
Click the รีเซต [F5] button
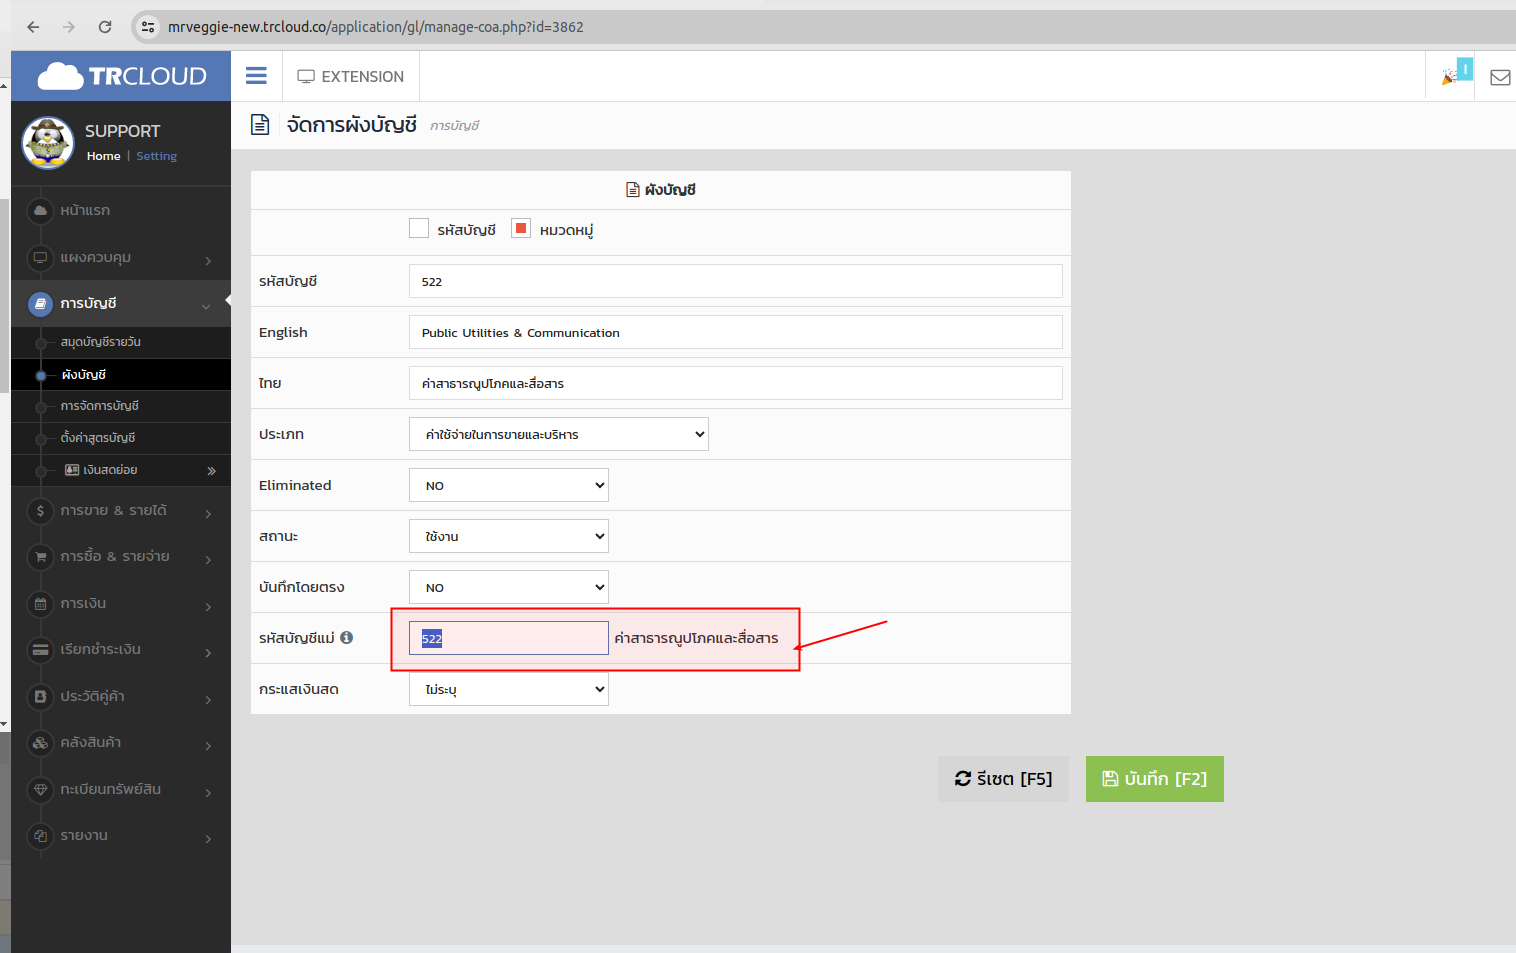click(x=1003, y=779)
